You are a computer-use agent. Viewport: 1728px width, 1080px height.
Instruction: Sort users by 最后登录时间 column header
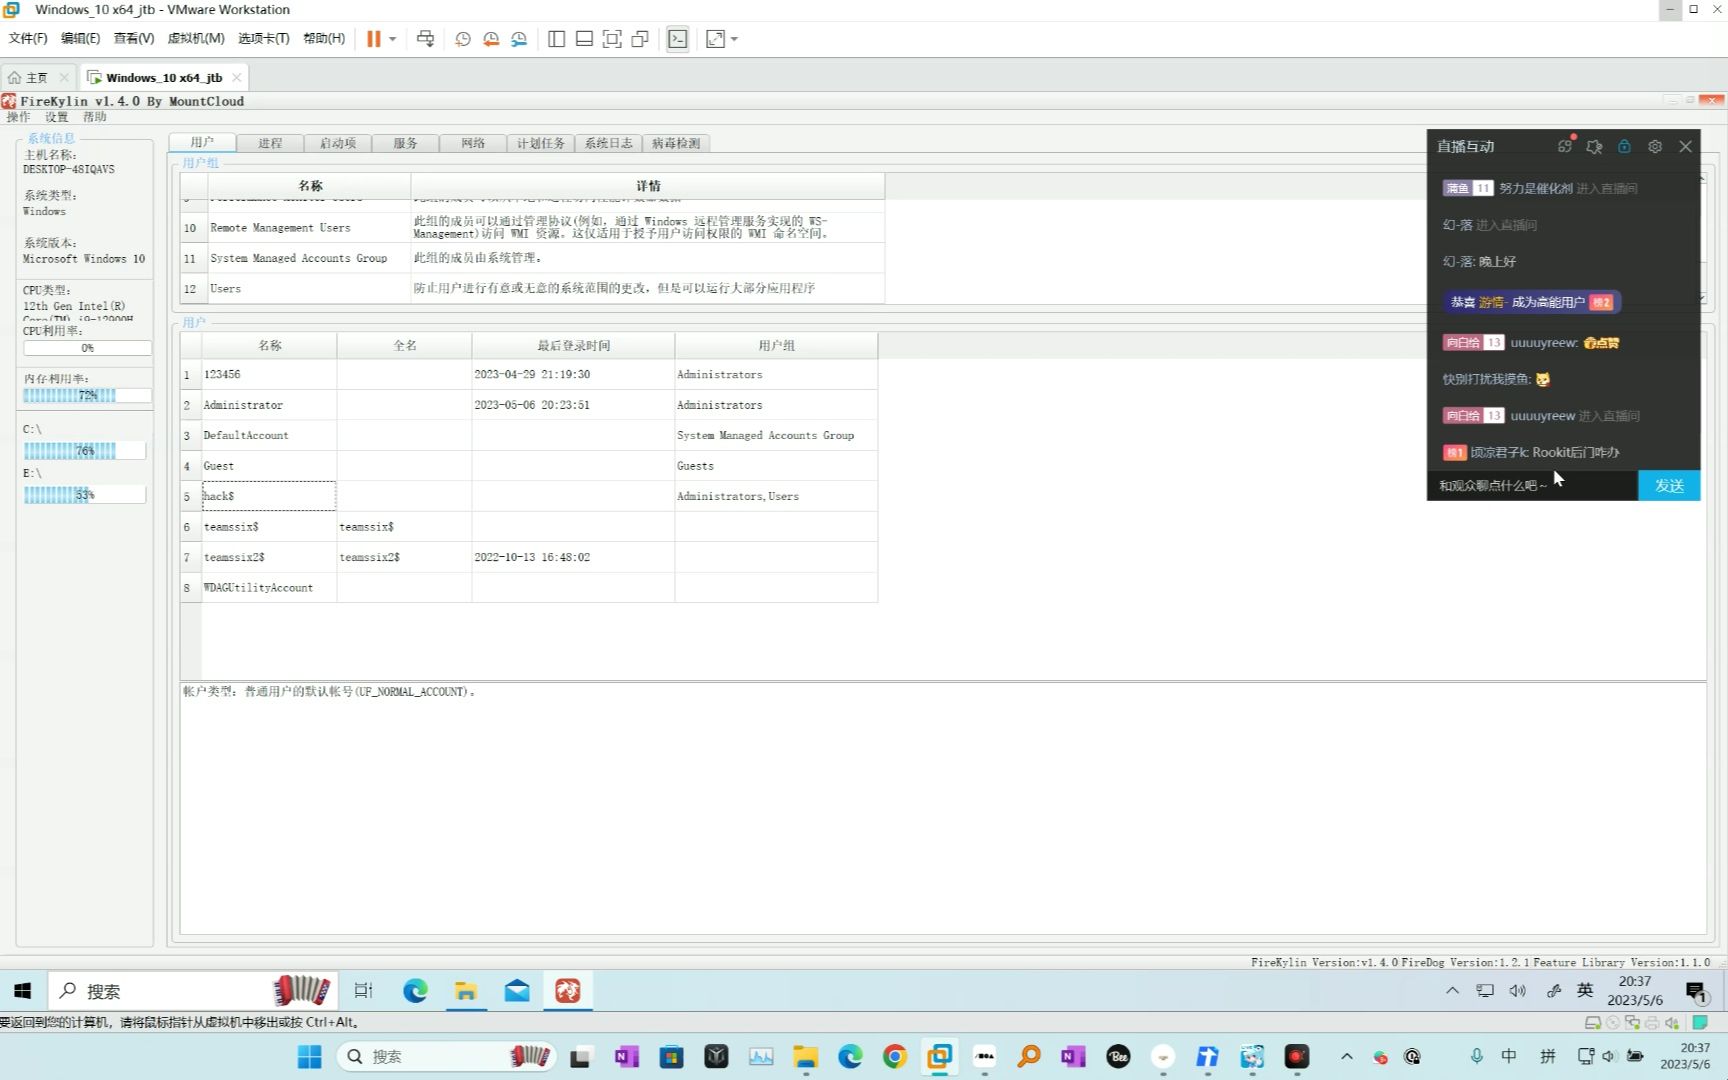(573, 345)
